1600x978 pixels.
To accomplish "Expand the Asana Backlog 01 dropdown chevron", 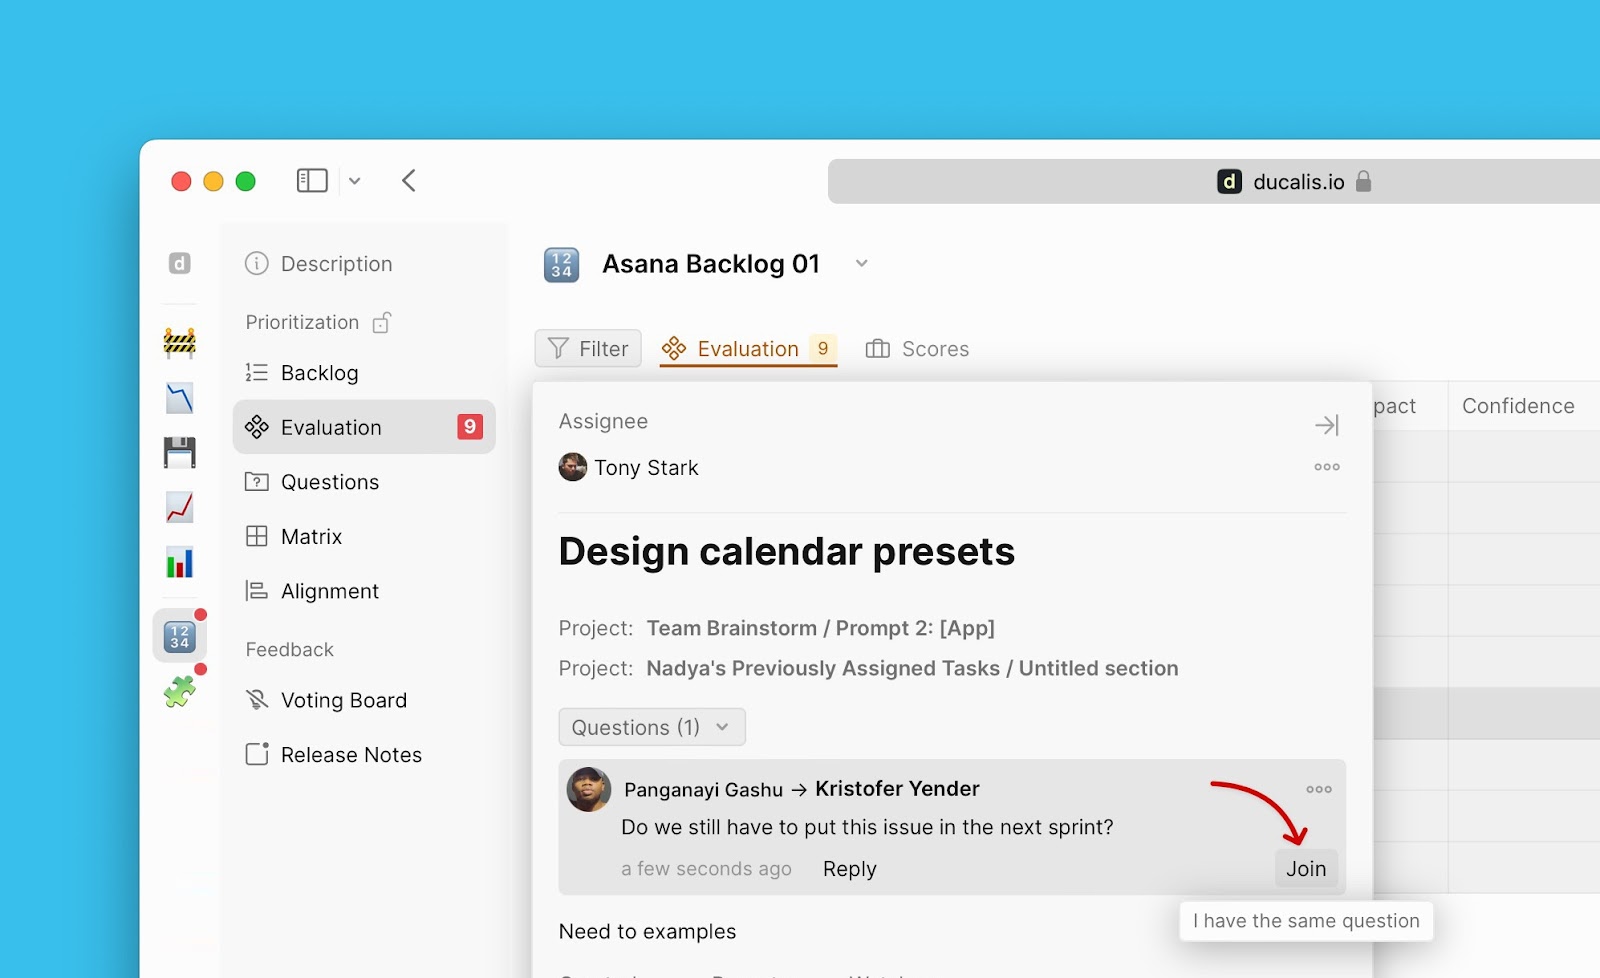I will (x=862, y=264).
